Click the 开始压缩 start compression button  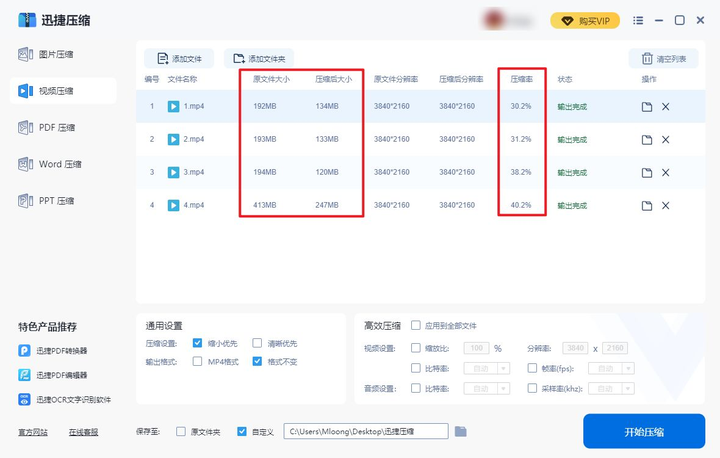coord(644,431)
